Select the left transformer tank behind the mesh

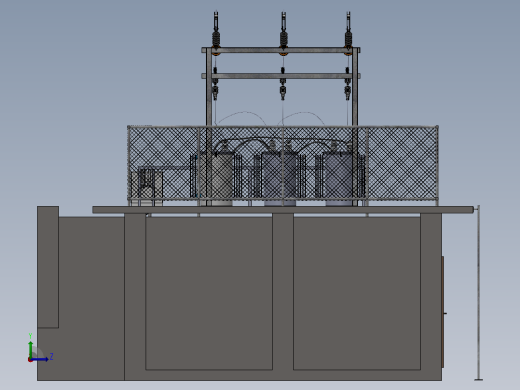click(x=217, y=177)
